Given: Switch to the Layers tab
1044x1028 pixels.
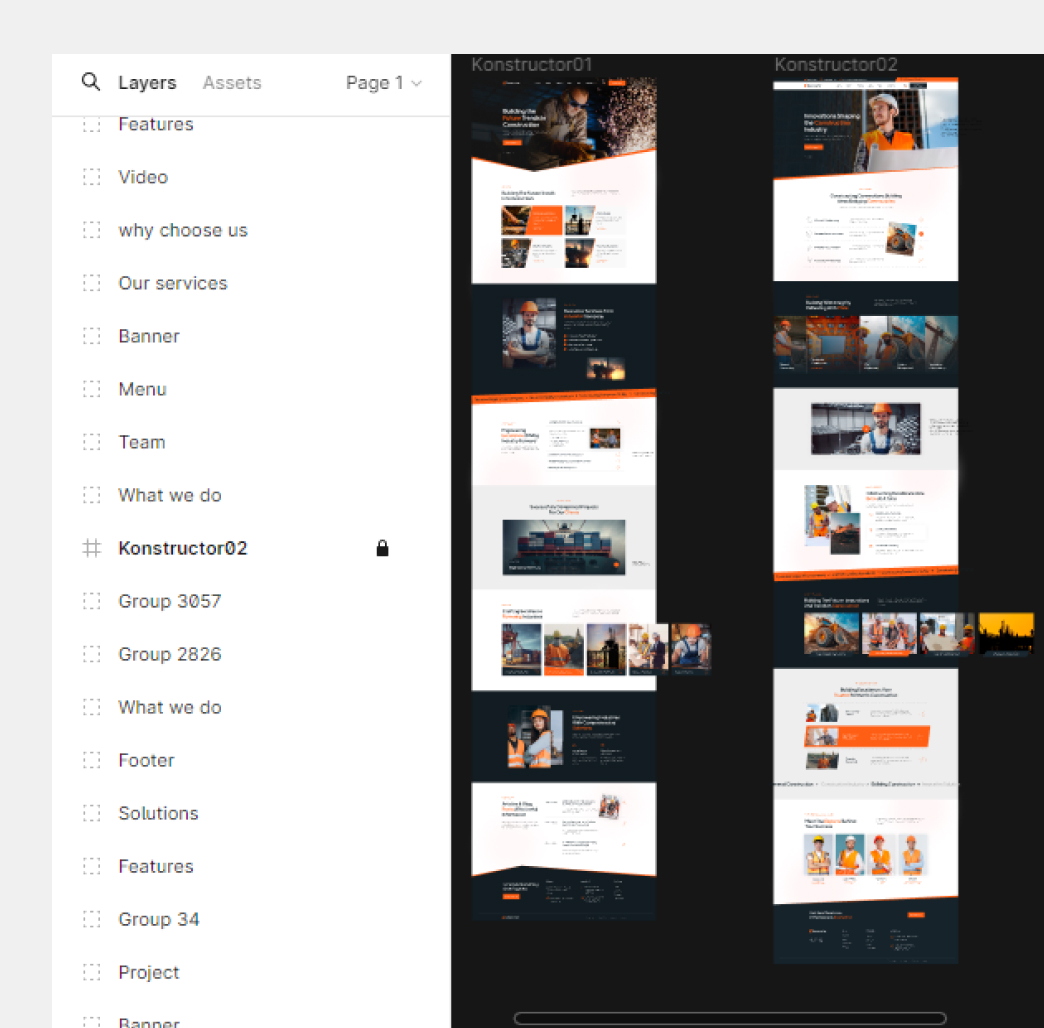Looking at the screenshot, I should pyautogui.click(x=147, y=83).
